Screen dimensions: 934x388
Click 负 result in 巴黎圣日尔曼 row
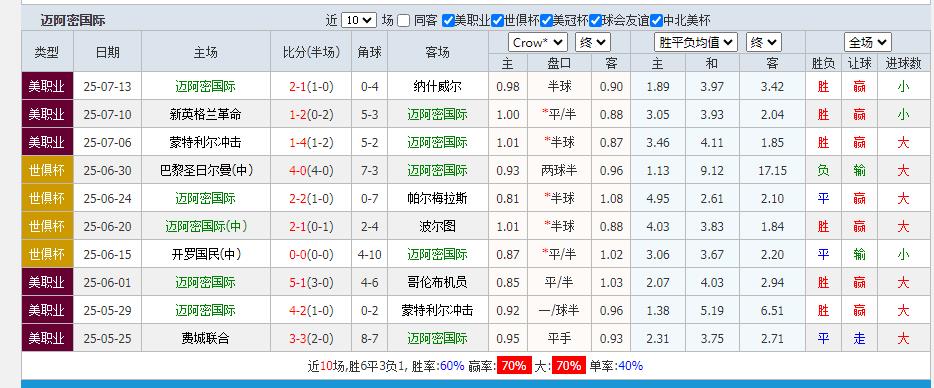[823, 170]
